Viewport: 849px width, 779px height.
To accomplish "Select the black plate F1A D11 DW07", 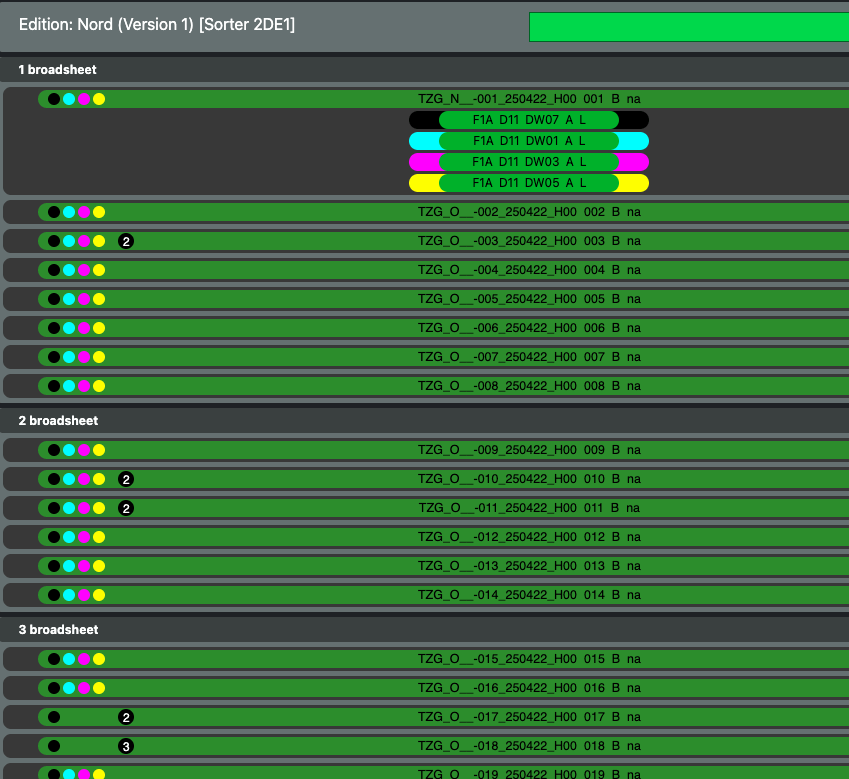I will (x=528, y=120).
